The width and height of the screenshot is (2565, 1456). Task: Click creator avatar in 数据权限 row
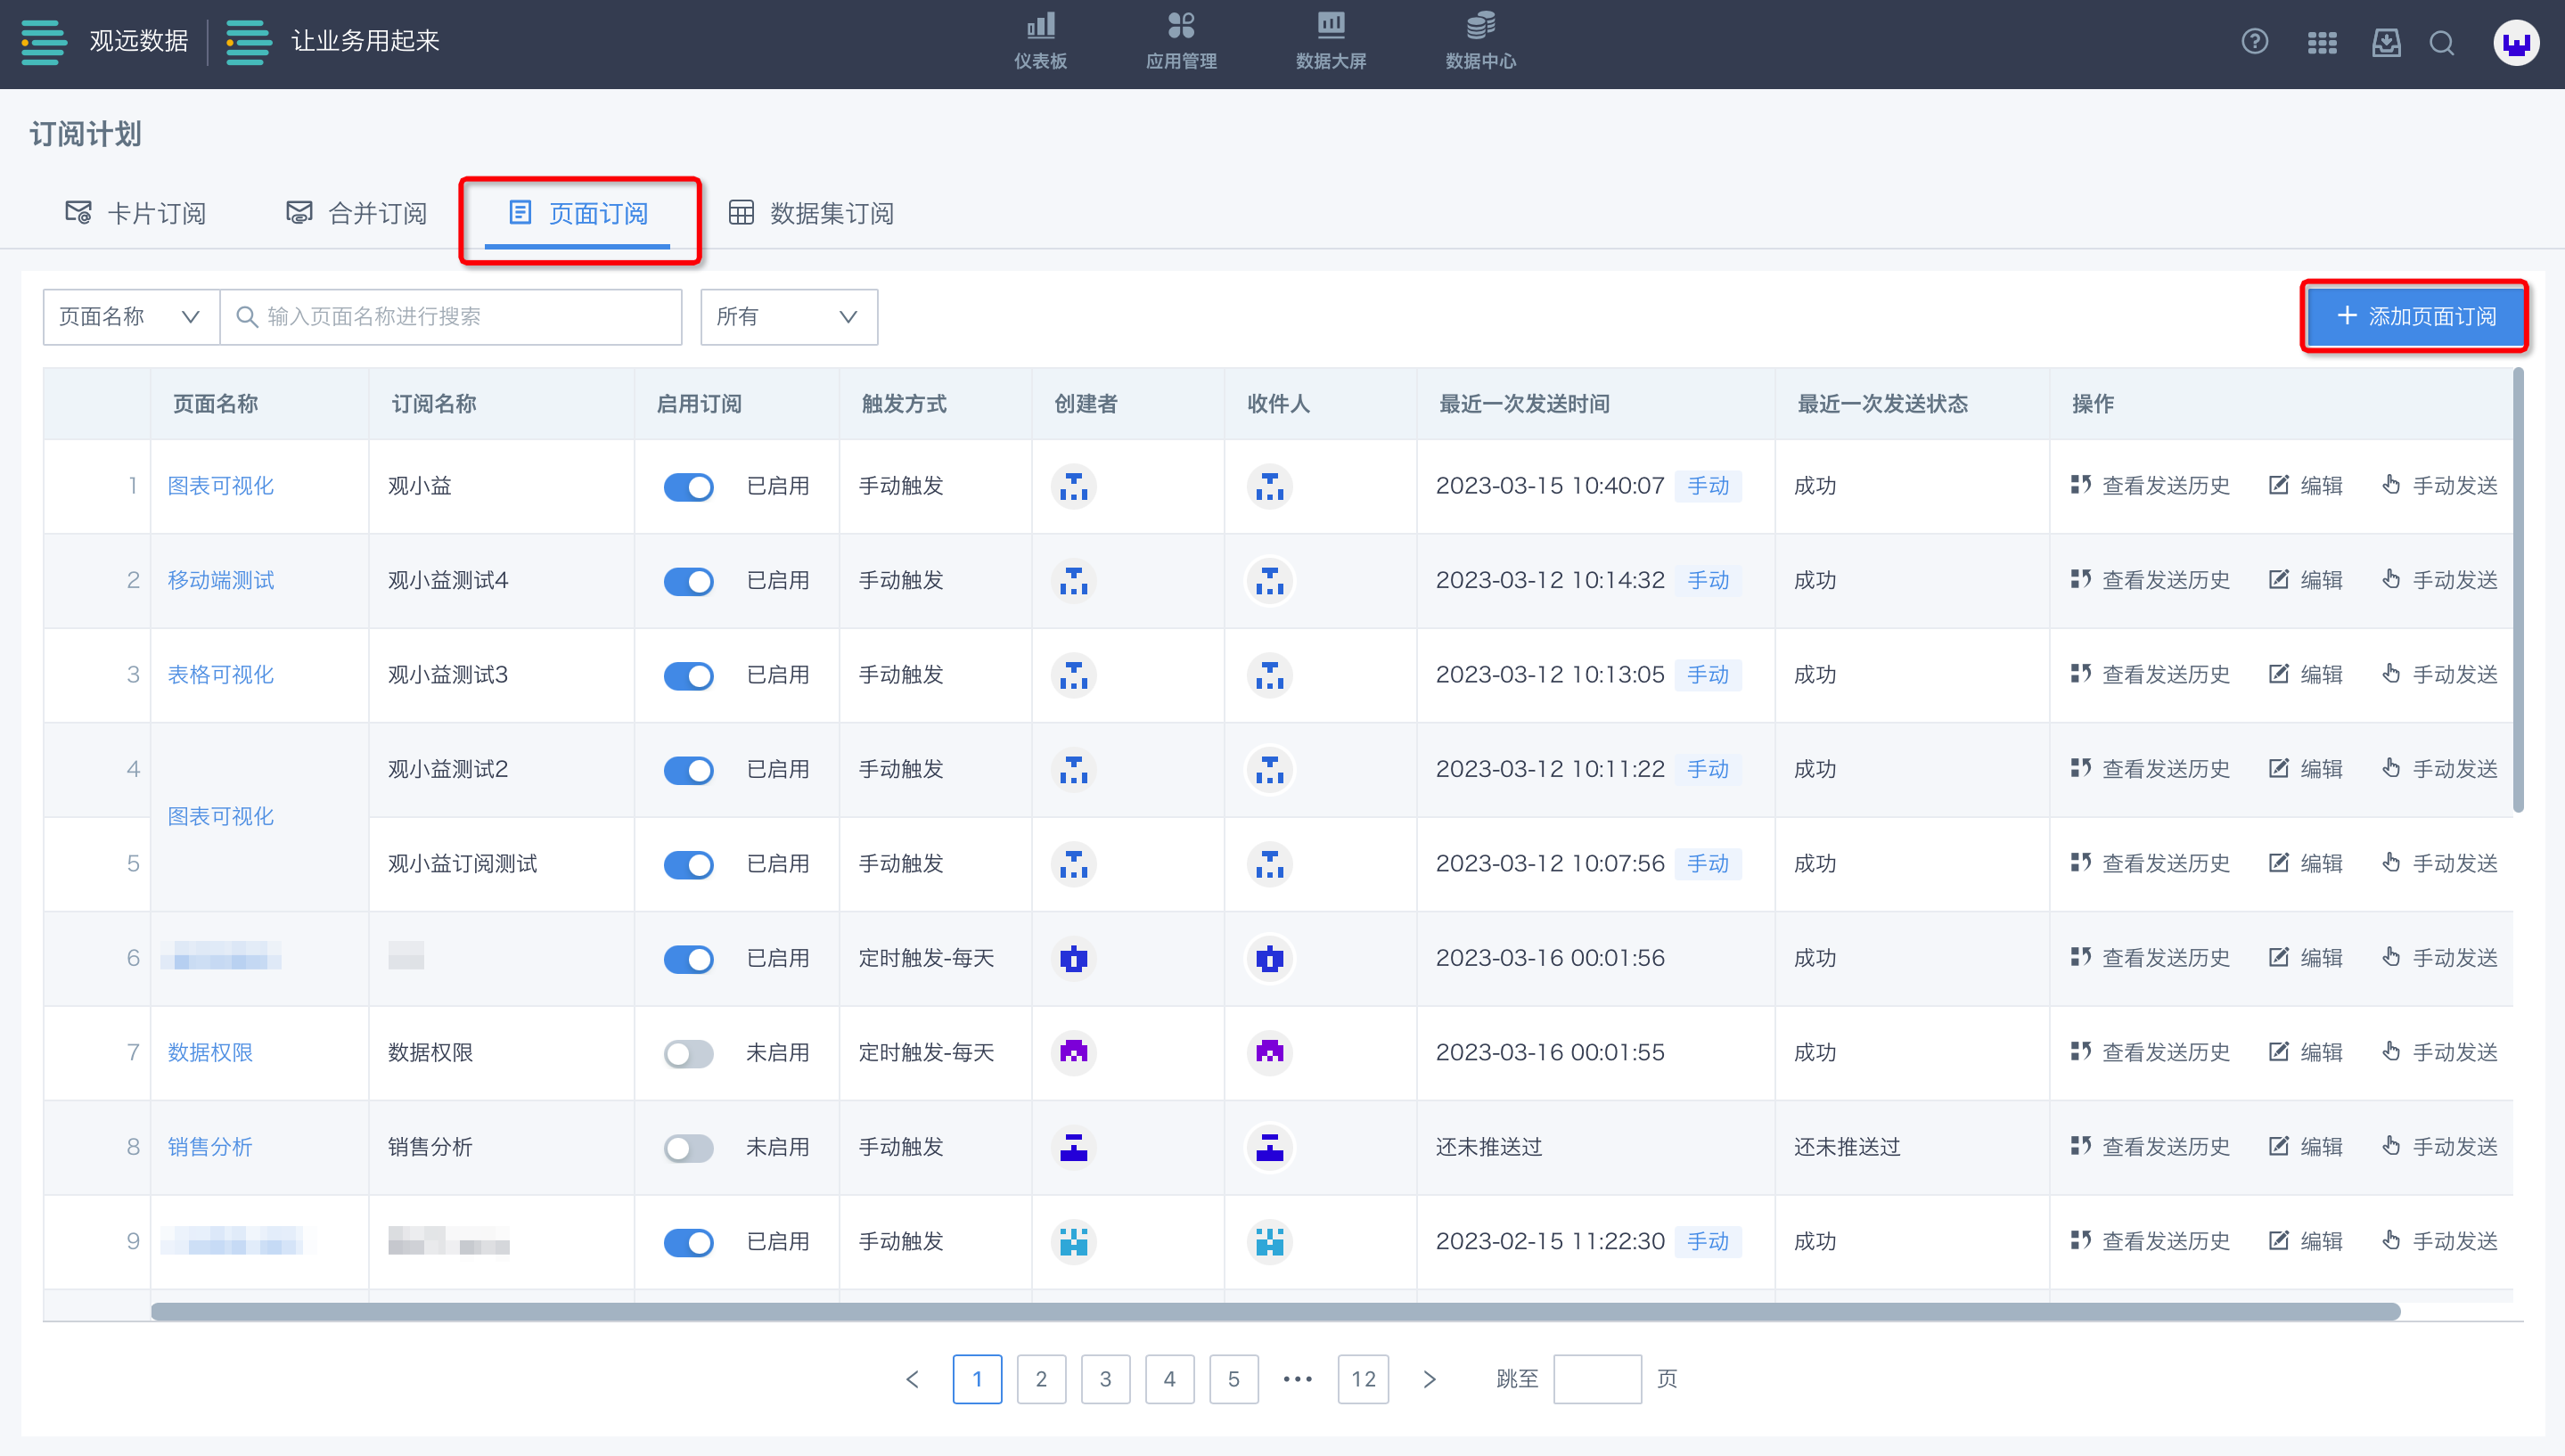(x=1073, y=1052)
